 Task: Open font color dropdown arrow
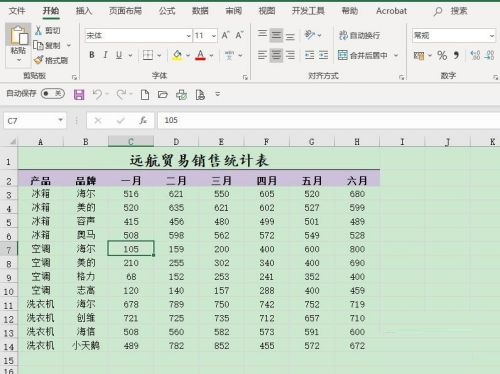(211, 55)
